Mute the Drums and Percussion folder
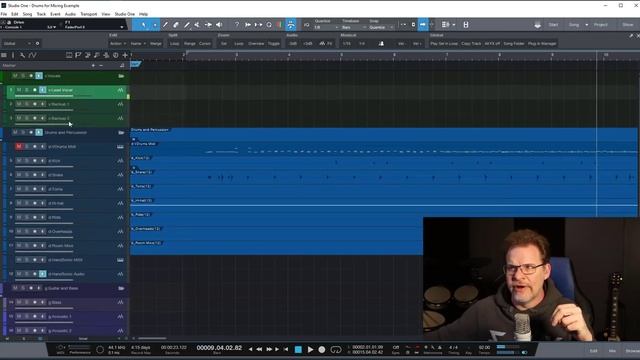640x360 pixels. tap(15, 132)
